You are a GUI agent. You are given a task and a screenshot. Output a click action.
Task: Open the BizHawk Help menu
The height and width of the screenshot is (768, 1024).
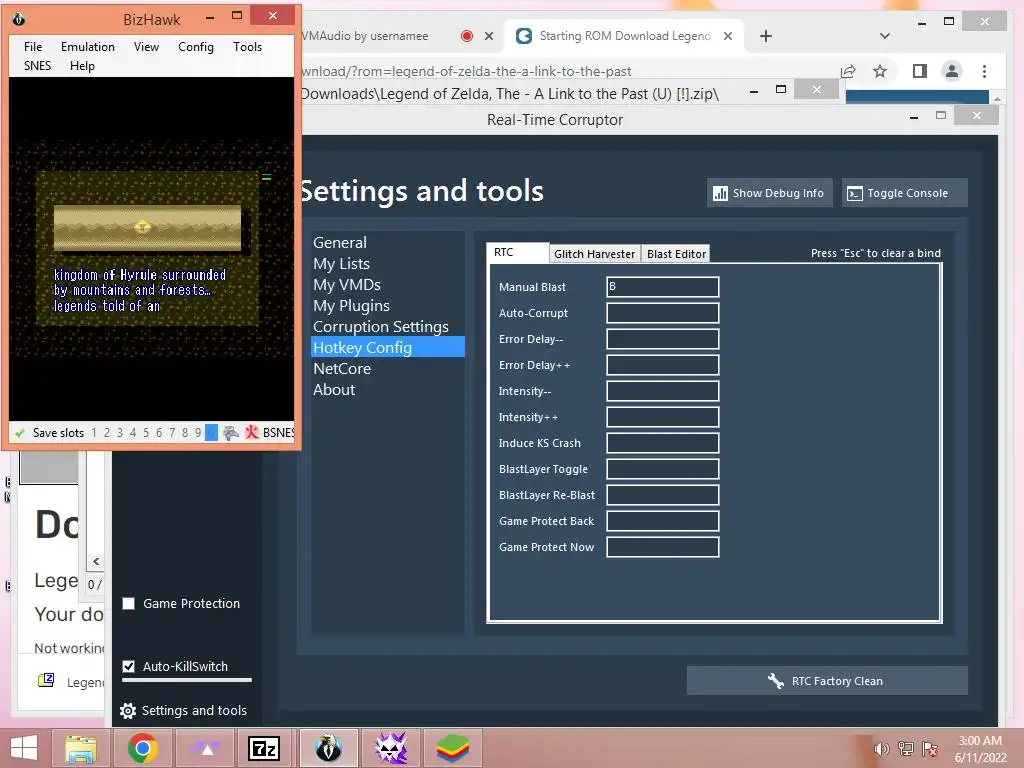(x=82, y=65)
